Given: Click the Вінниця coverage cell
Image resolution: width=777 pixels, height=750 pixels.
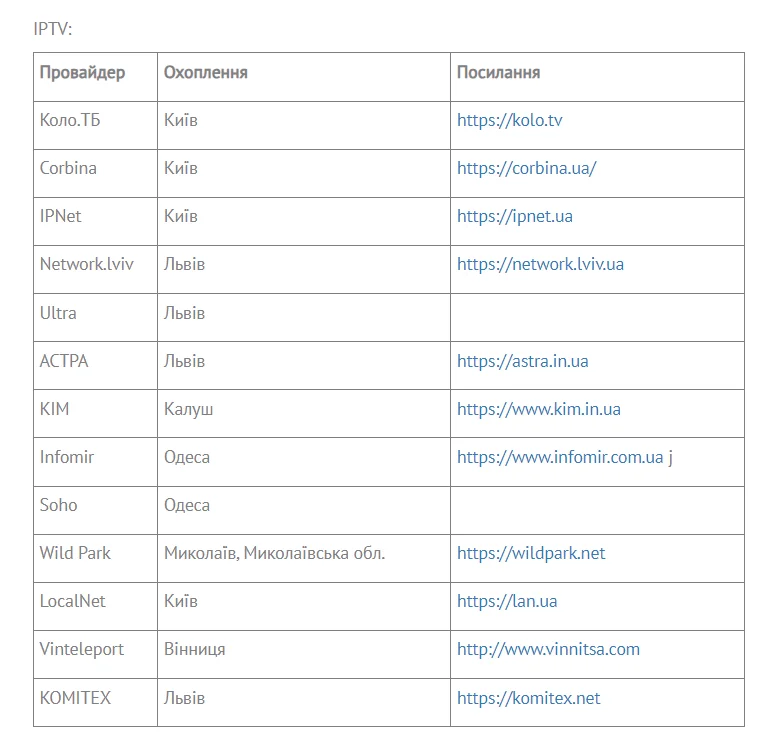Looking at the screenshot, I should coord(194,649).
